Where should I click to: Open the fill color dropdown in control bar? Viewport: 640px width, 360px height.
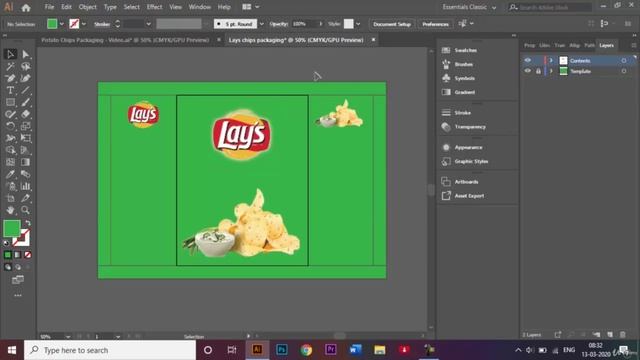coord(62,24)
